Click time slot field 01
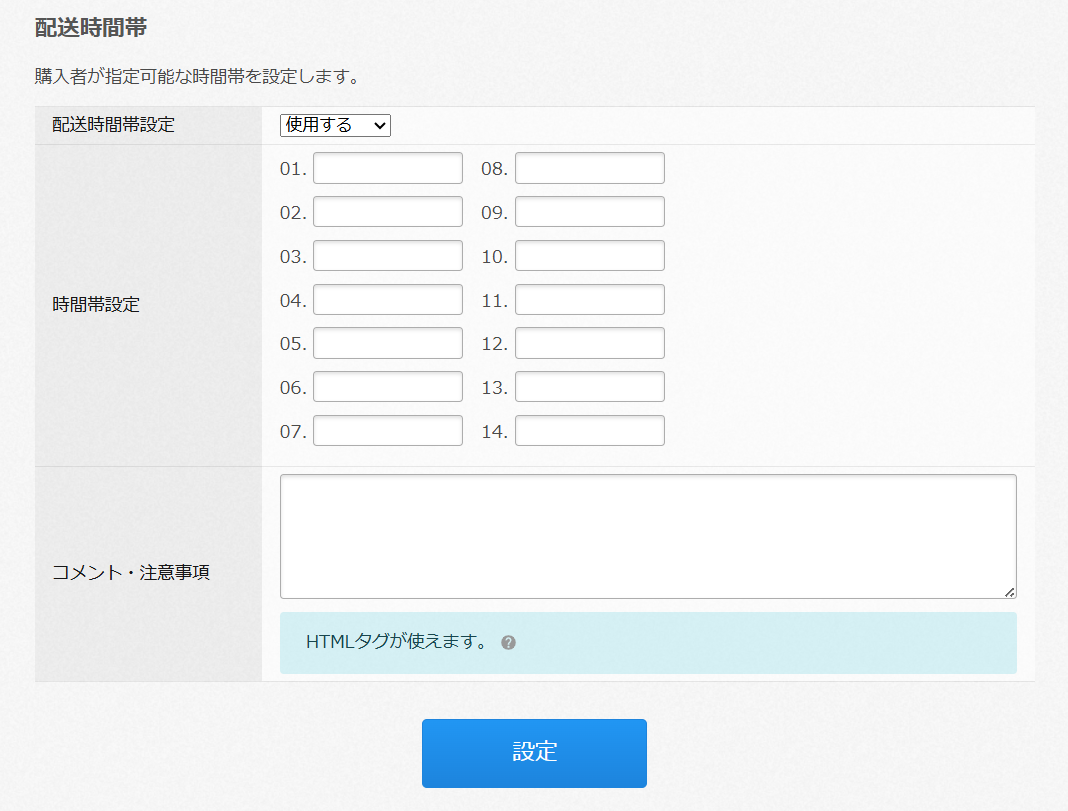The height and width of the screenshot is (811, 1068). tap(387, 168)
